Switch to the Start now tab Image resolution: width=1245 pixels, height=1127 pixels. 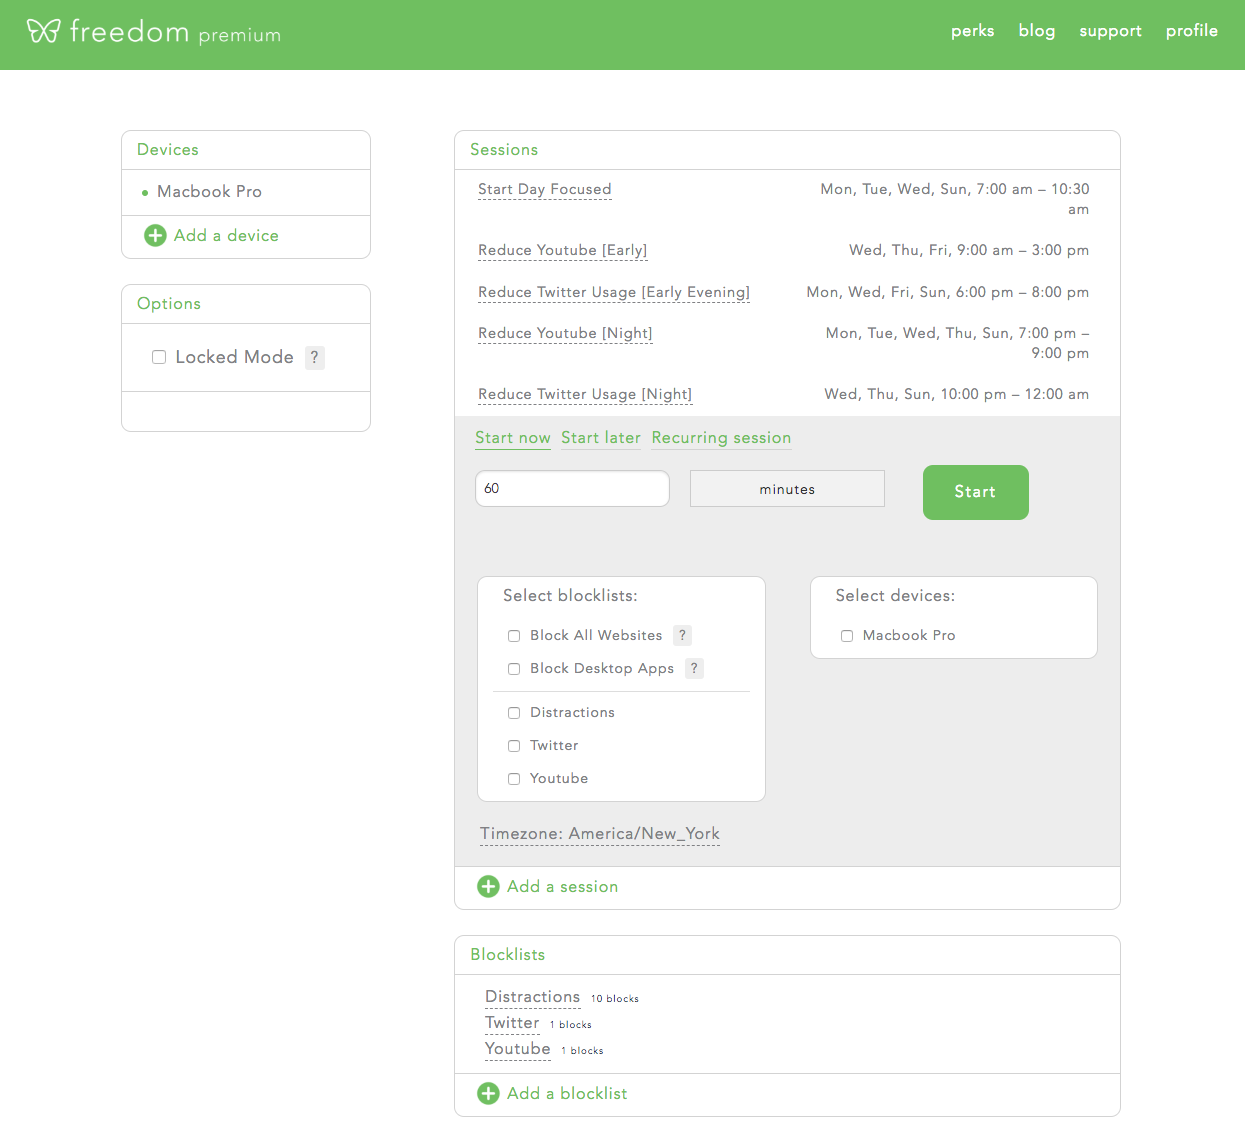tap(513, 438)
